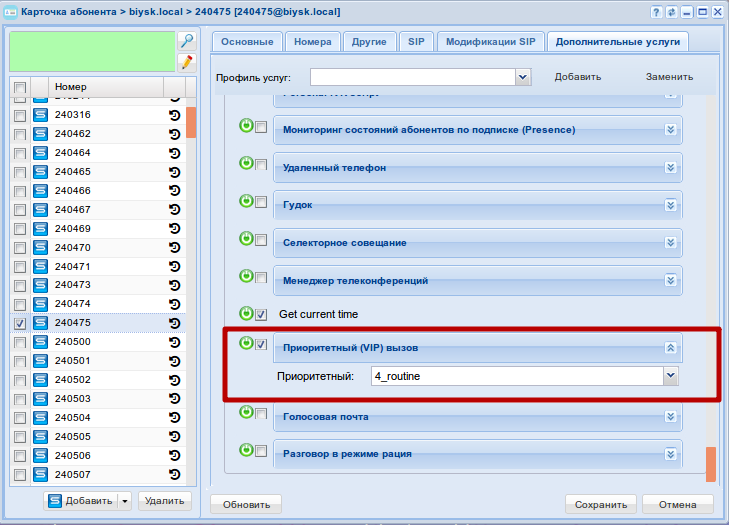Click history icon for number 240475
This screenshot has width=729, height=525.
click(x=175, y=323)
